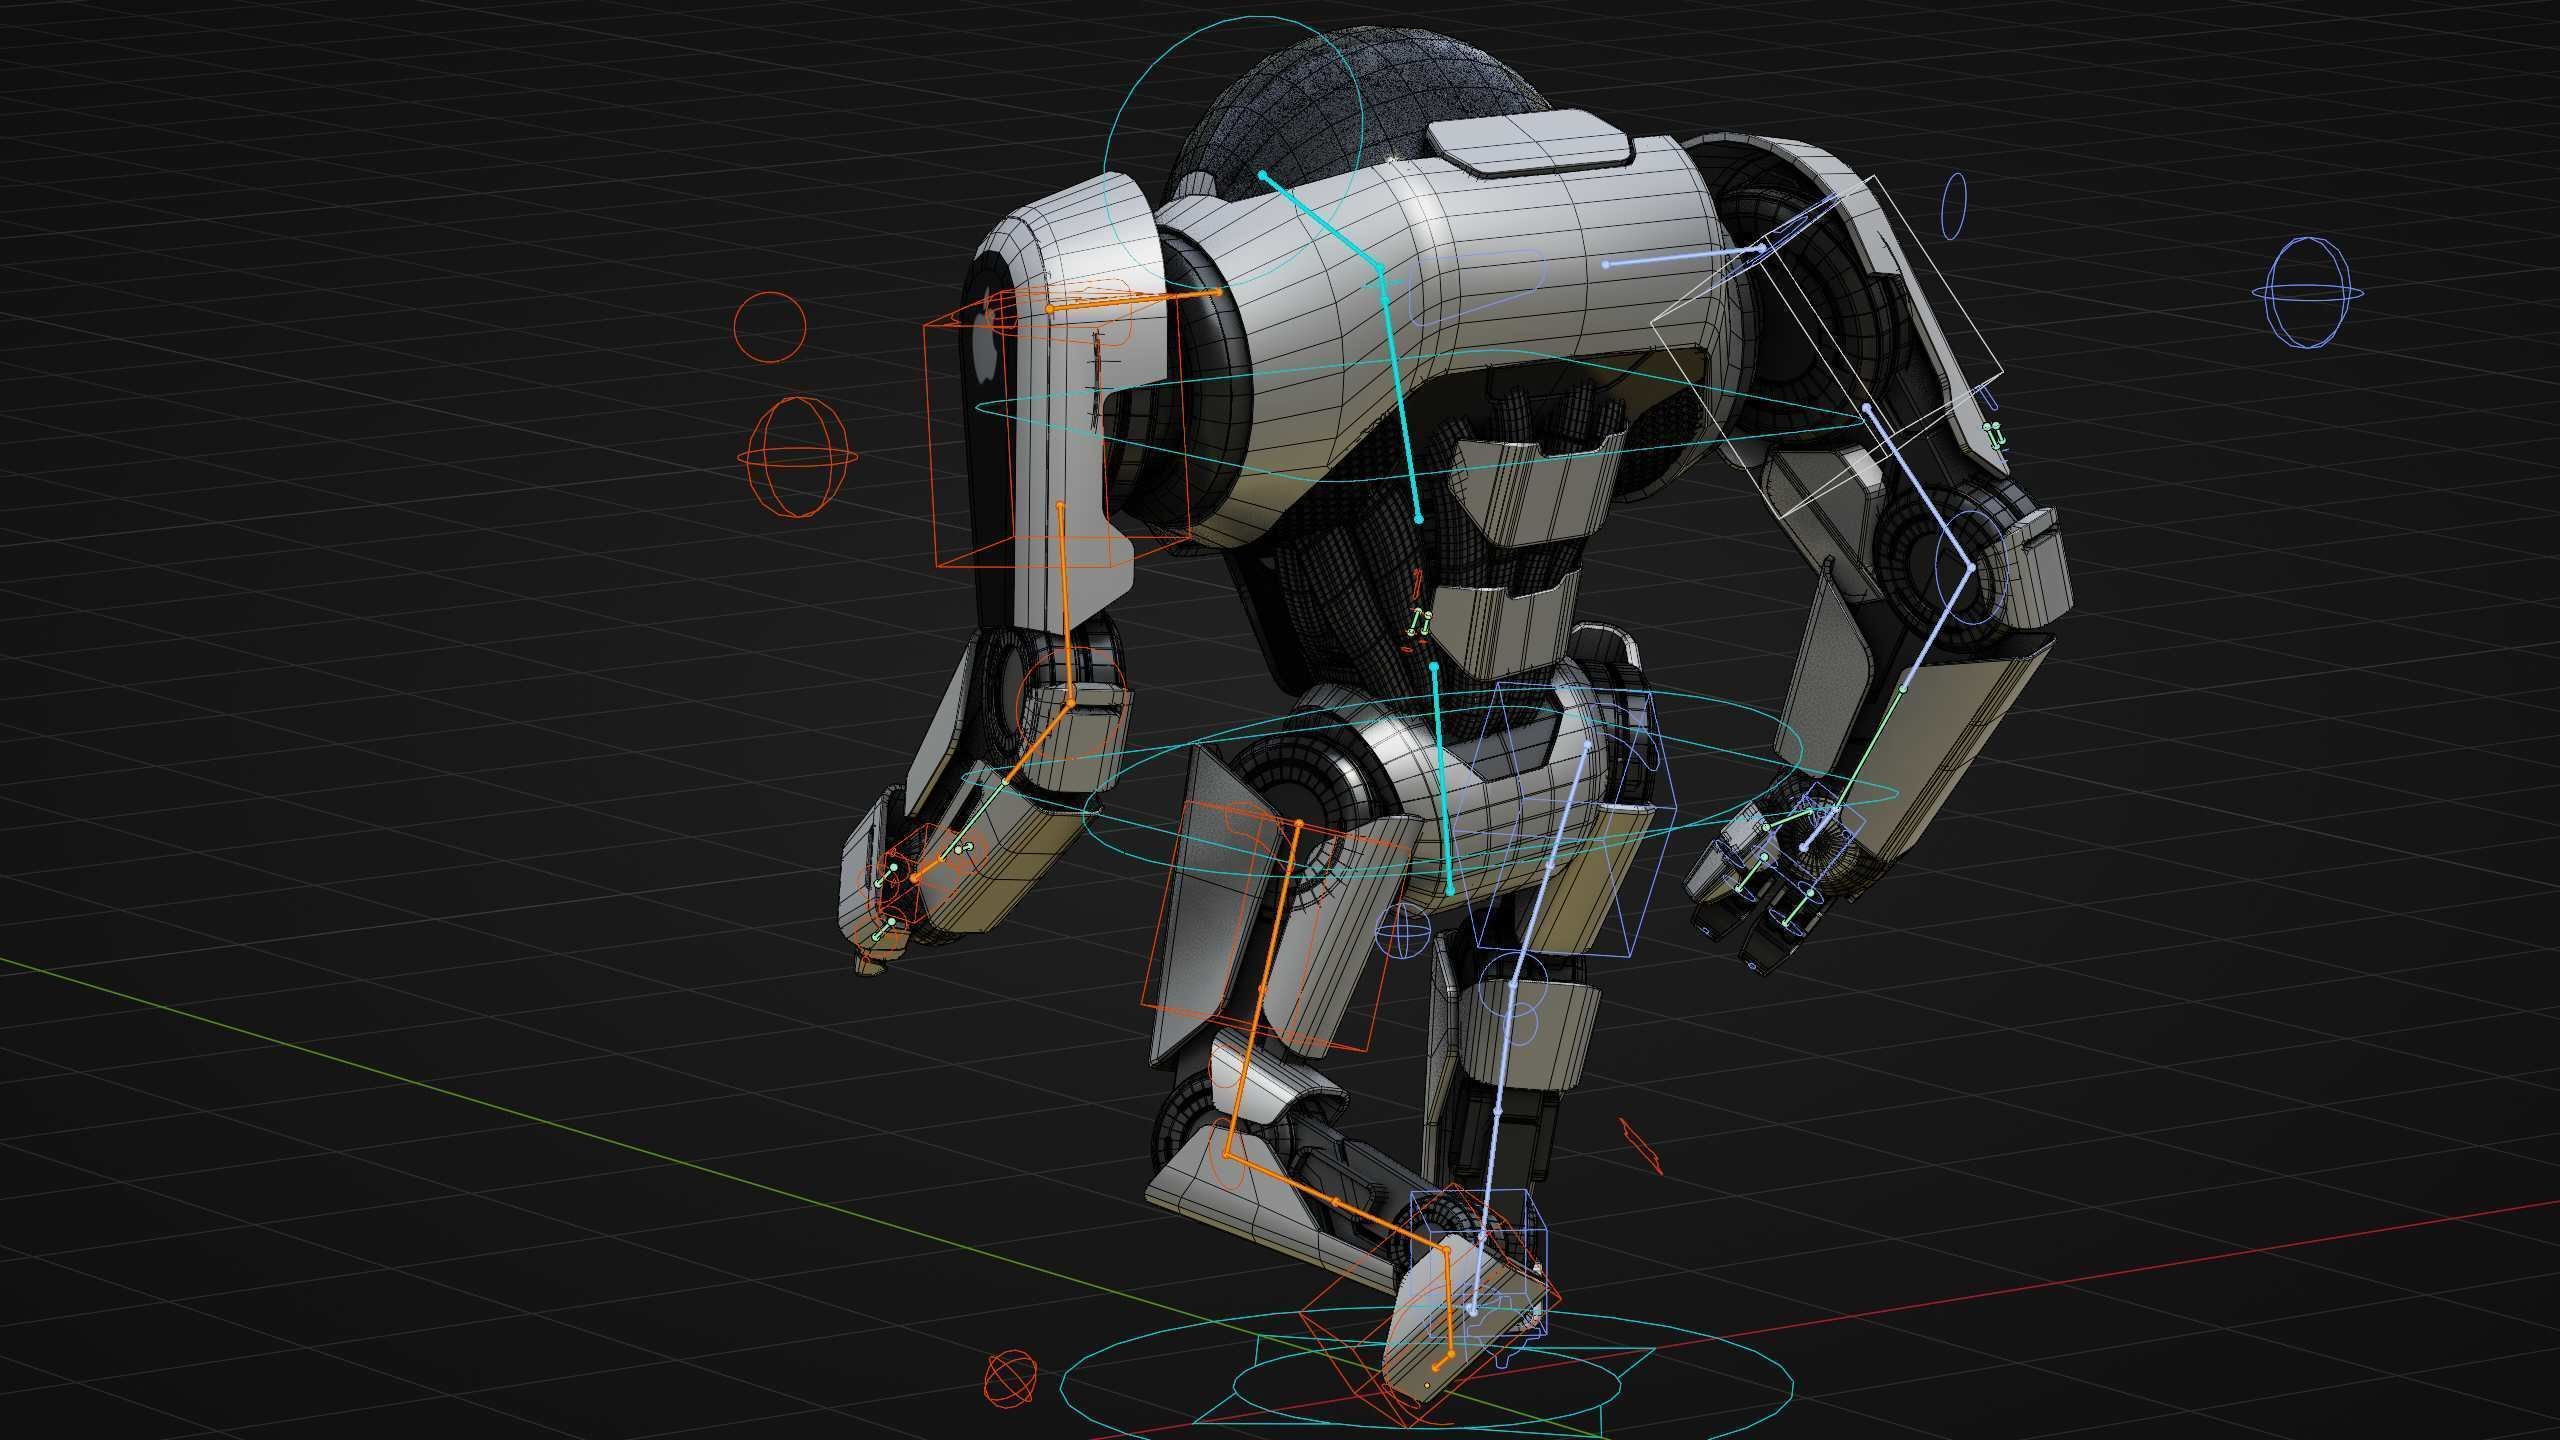
Task: Select the cyan lower spine bone at the hips
Action: 1441,777
